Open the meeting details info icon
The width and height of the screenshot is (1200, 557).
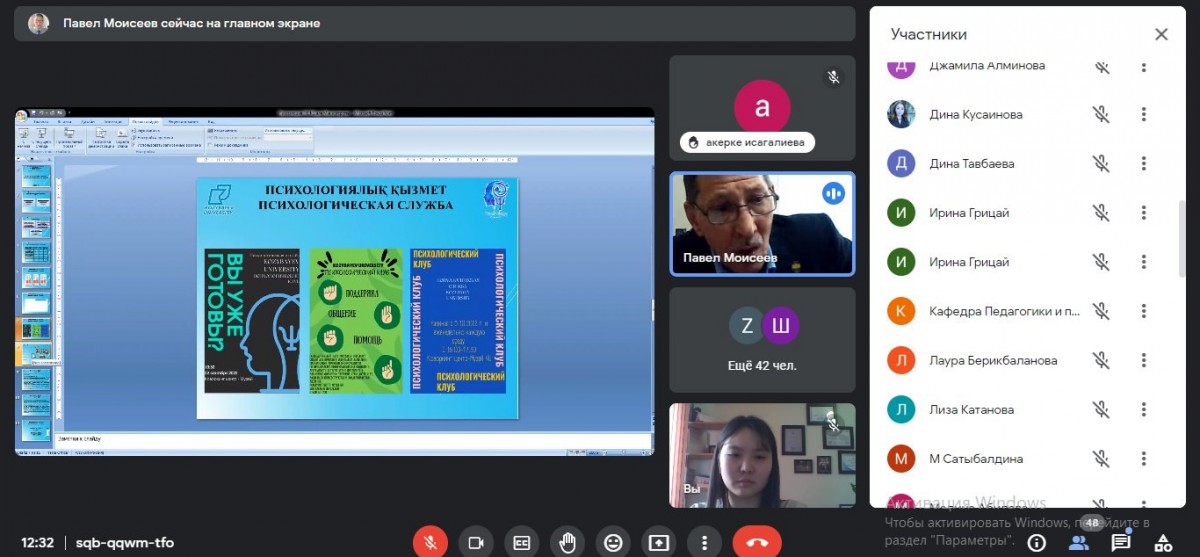(x=1037, y=542)
